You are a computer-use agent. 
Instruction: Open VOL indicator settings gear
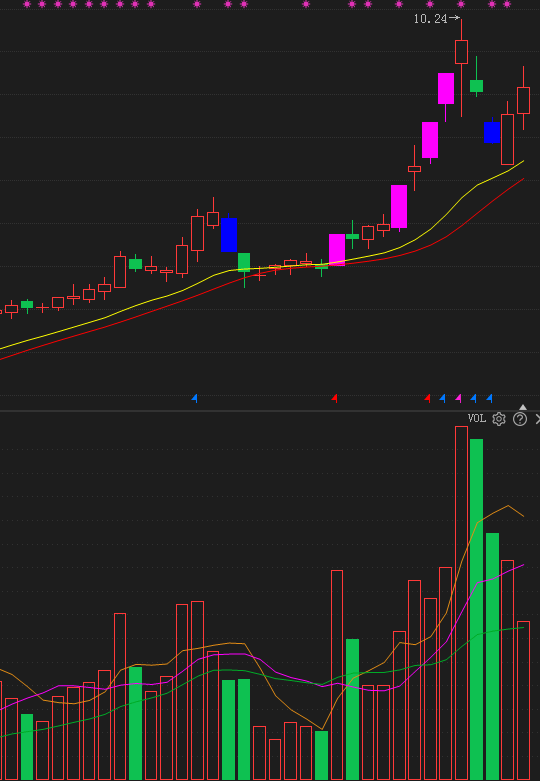coord(499,419)
